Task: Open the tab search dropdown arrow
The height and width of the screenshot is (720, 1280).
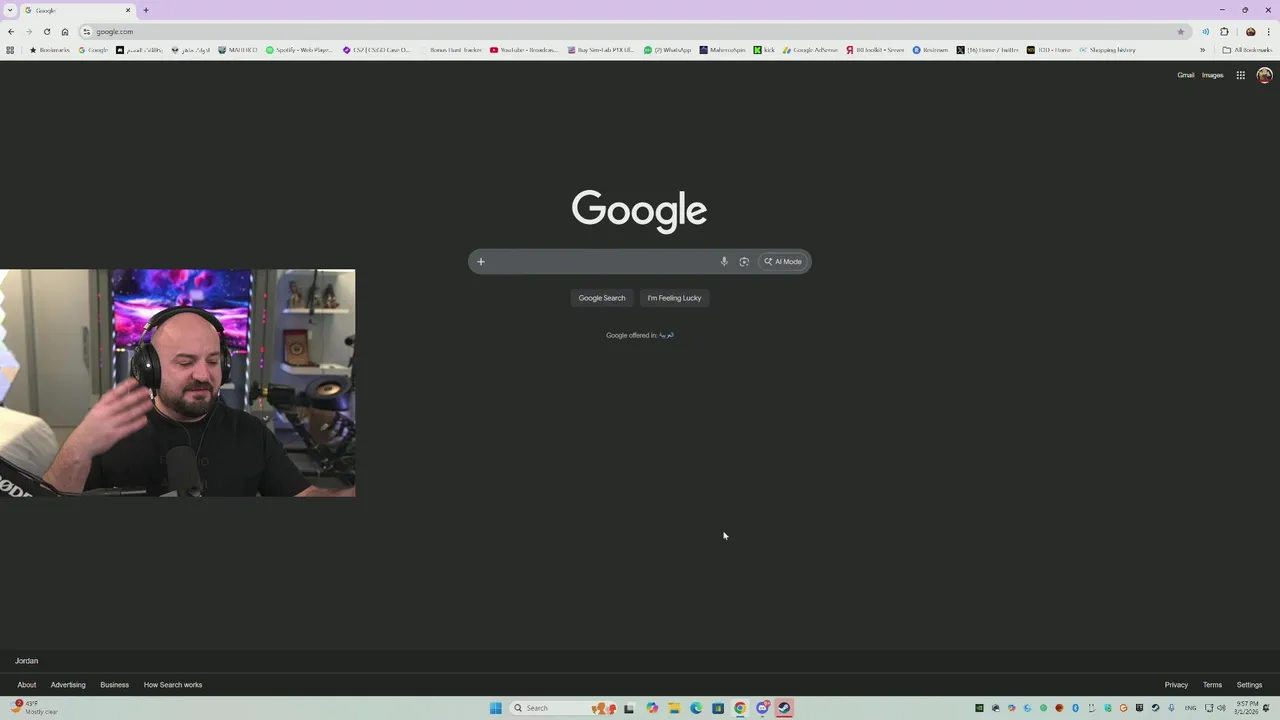Action: (10, 10)
